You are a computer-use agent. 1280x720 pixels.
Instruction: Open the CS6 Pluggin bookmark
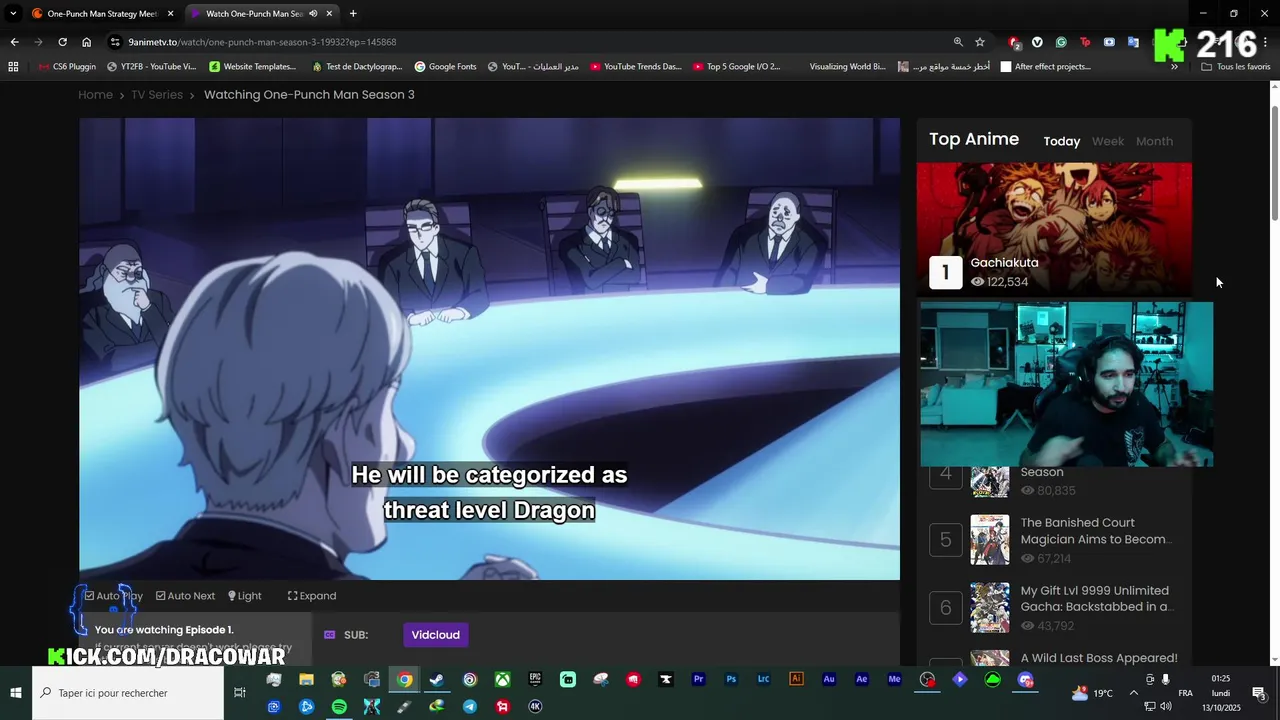(x=66, y=67)
